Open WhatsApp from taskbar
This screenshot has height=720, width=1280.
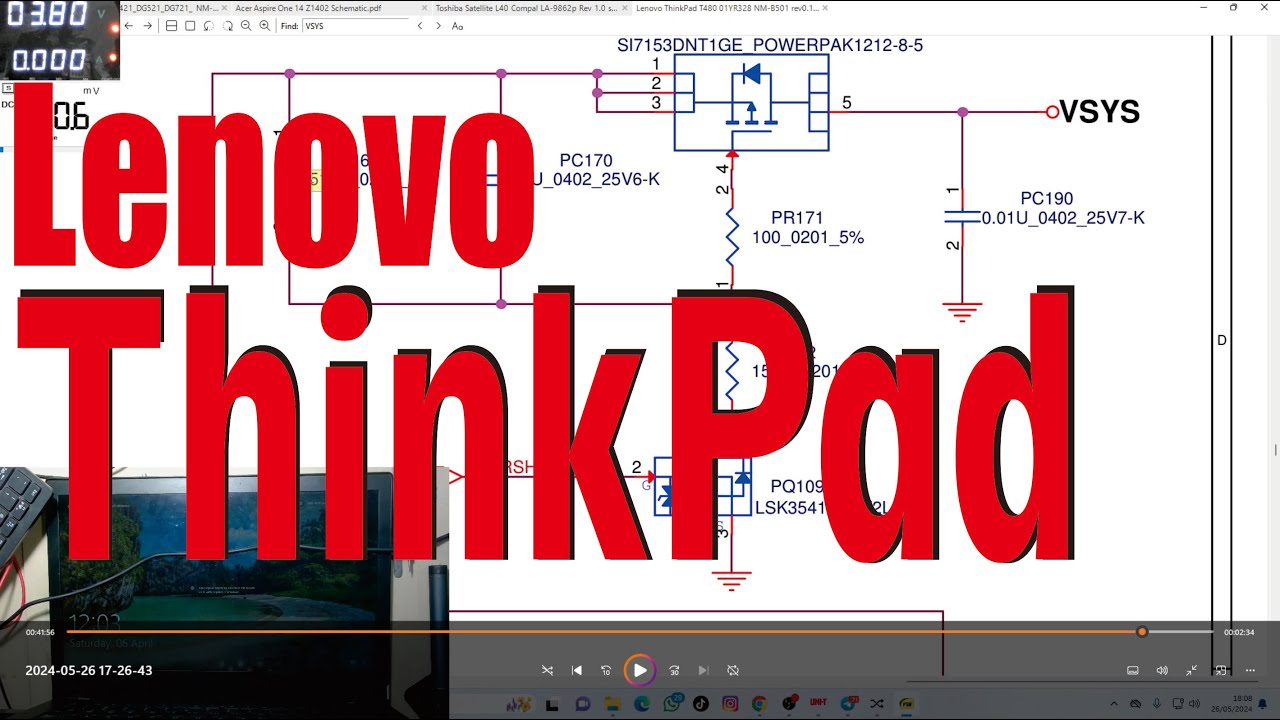coord(672,705)
